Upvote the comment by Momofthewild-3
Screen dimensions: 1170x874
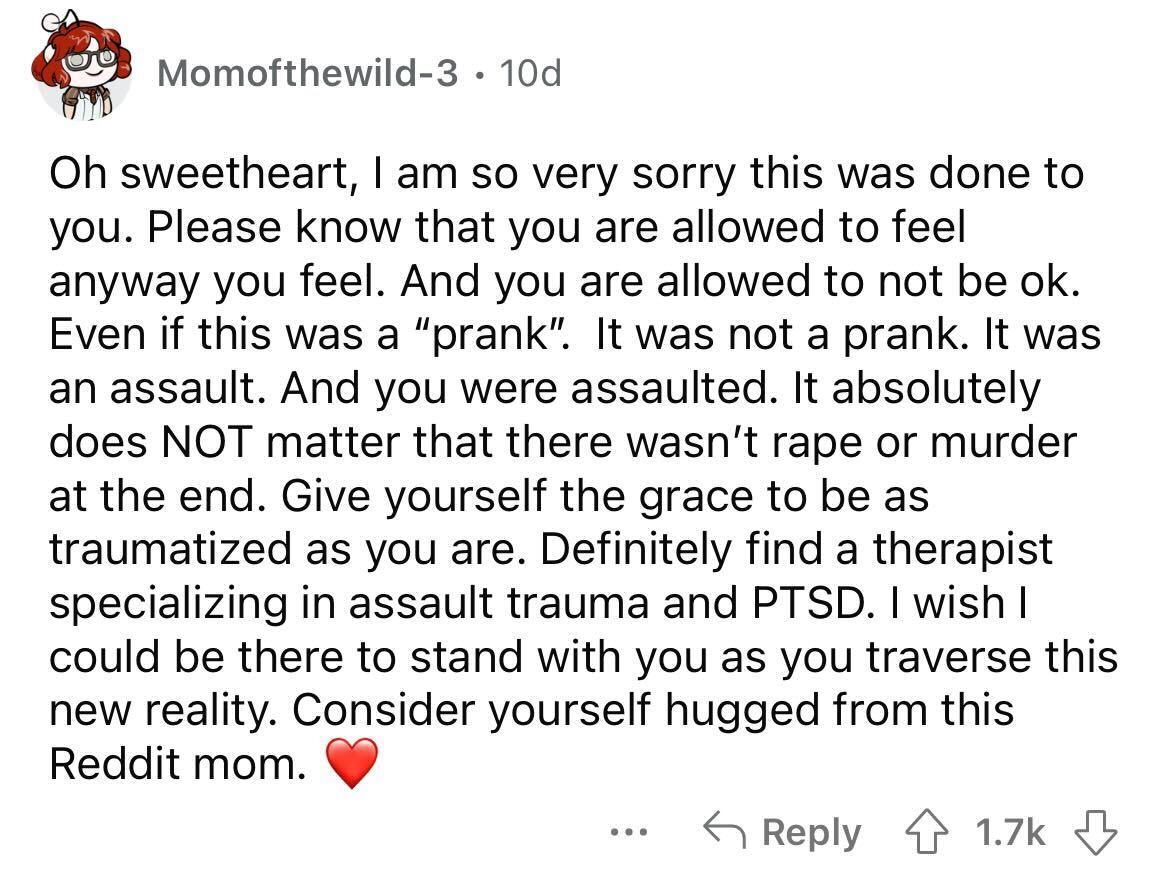(926, 831)
